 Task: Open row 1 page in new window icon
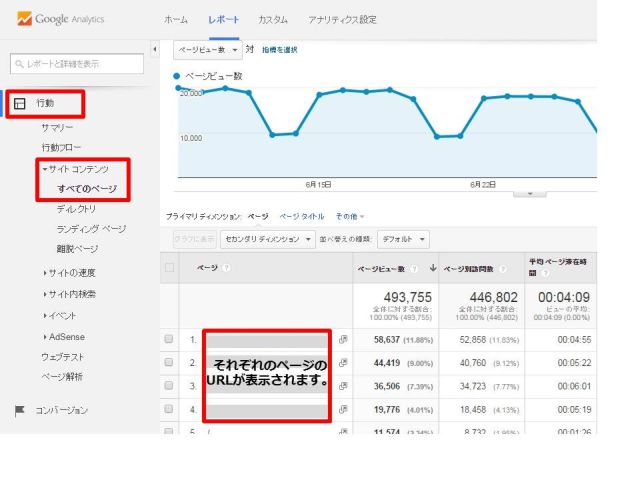(x=343, y=339)
